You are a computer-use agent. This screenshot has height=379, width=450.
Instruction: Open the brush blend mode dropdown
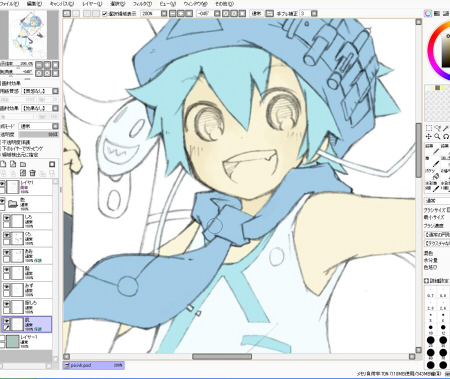coord(437,201)
